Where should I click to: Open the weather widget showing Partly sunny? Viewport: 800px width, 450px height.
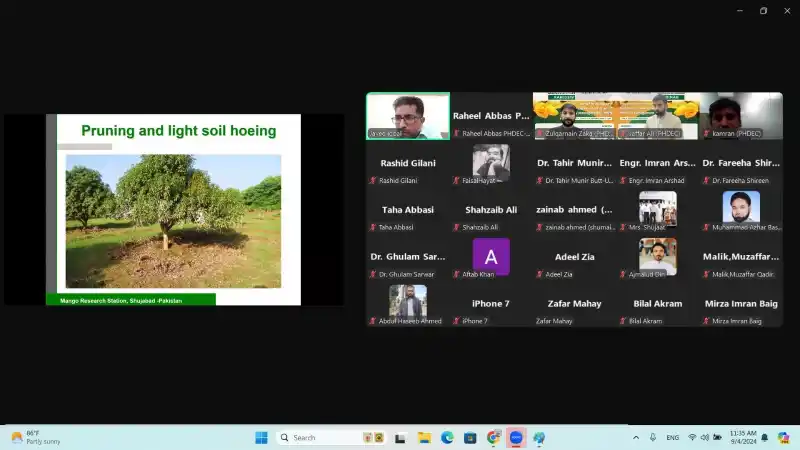35,437
